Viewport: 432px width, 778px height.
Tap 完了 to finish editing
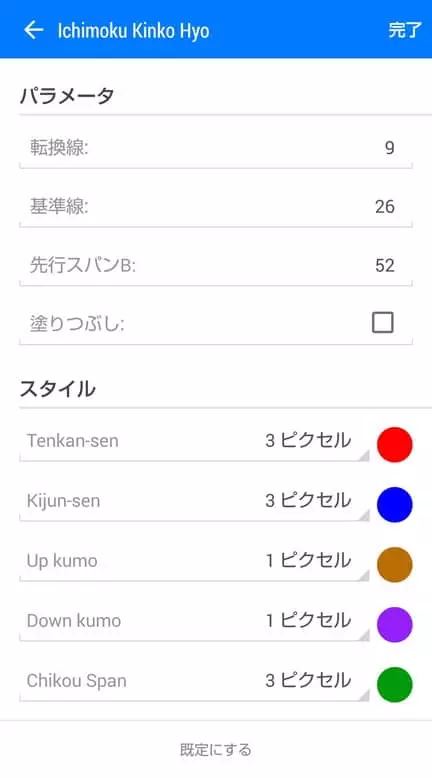point(405,30)
